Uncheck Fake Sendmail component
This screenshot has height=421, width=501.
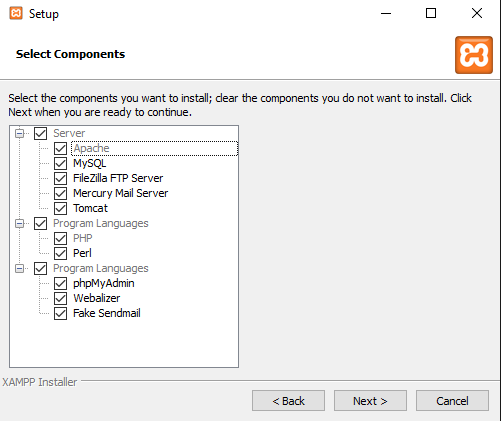[60, 313]
